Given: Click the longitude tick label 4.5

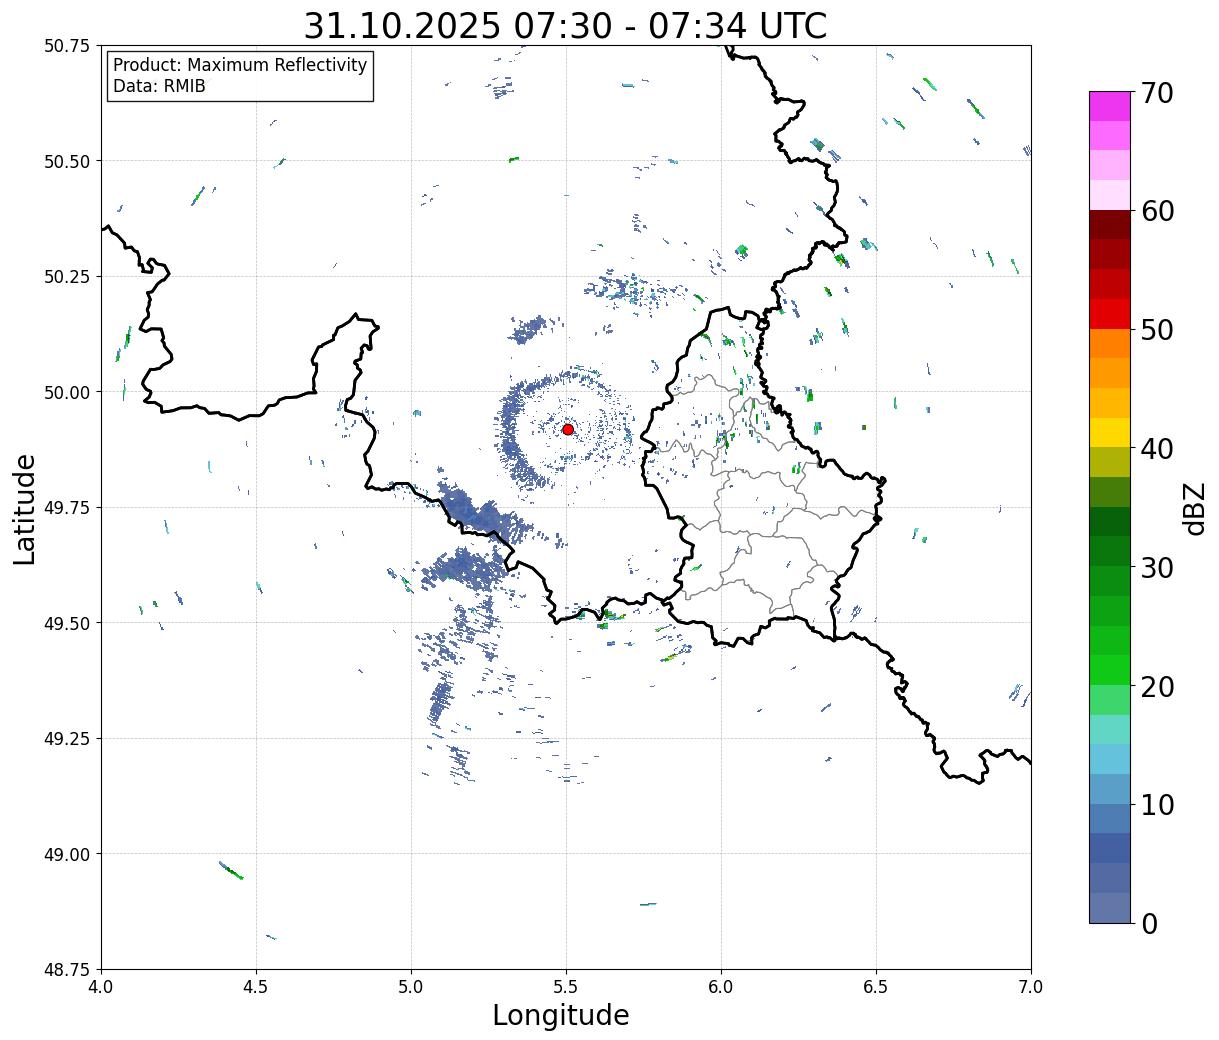Looking at the screenshot, I should click(256, 987).
